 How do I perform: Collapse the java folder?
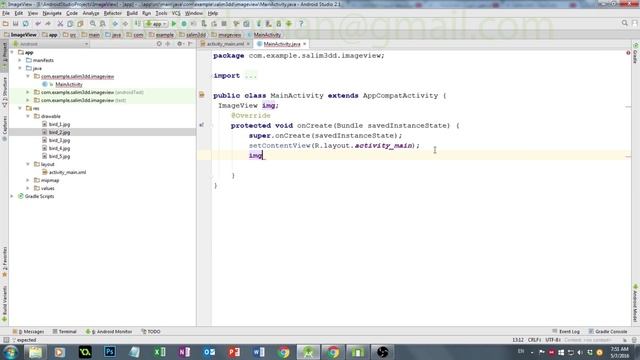point(20,68)
